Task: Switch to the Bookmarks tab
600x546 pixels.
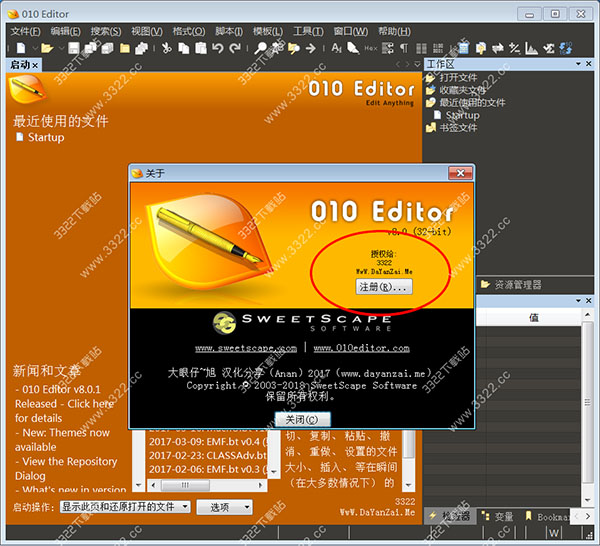Action: [x=547, y=517]
